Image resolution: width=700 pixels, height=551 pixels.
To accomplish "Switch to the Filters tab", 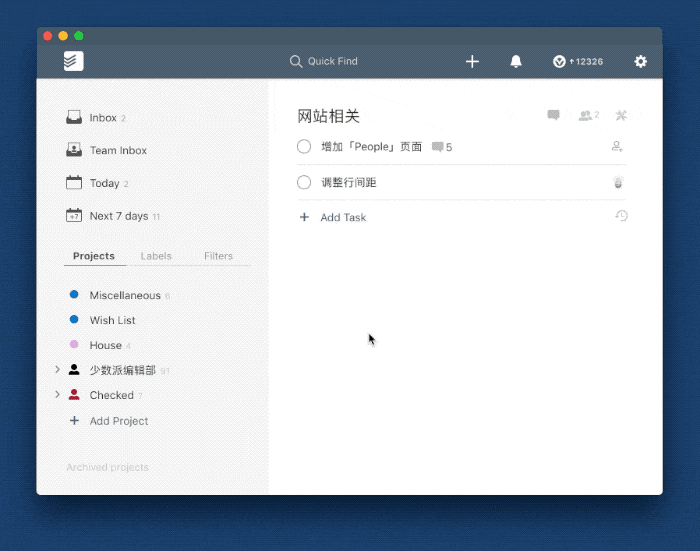I will 218,256.
